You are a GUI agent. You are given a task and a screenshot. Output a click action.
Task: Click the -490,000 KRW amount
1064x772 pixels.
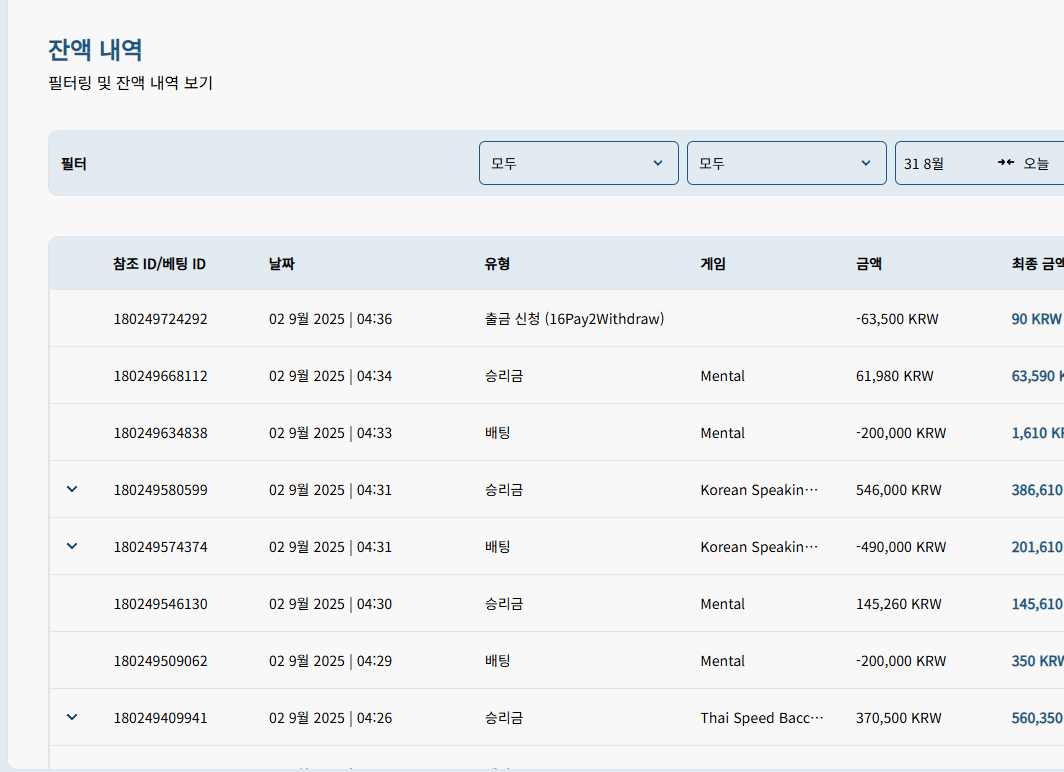click(x=900, y=547)
